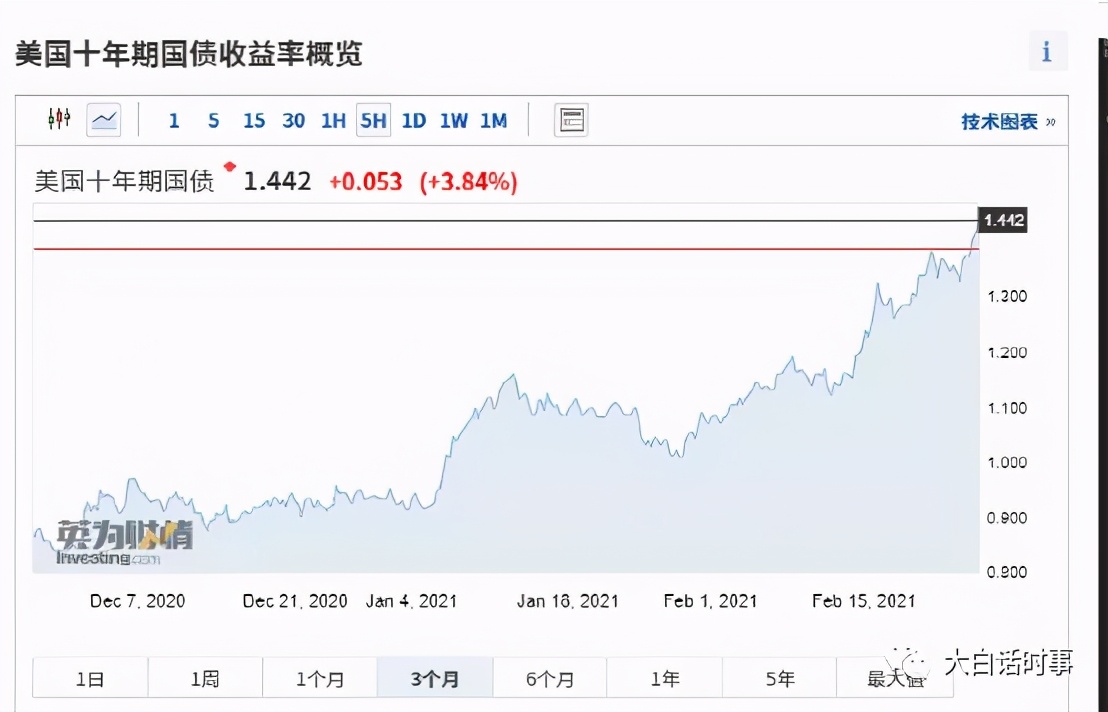
Task: Select the candlestick chart type icon
Action: tap(58, 119)
